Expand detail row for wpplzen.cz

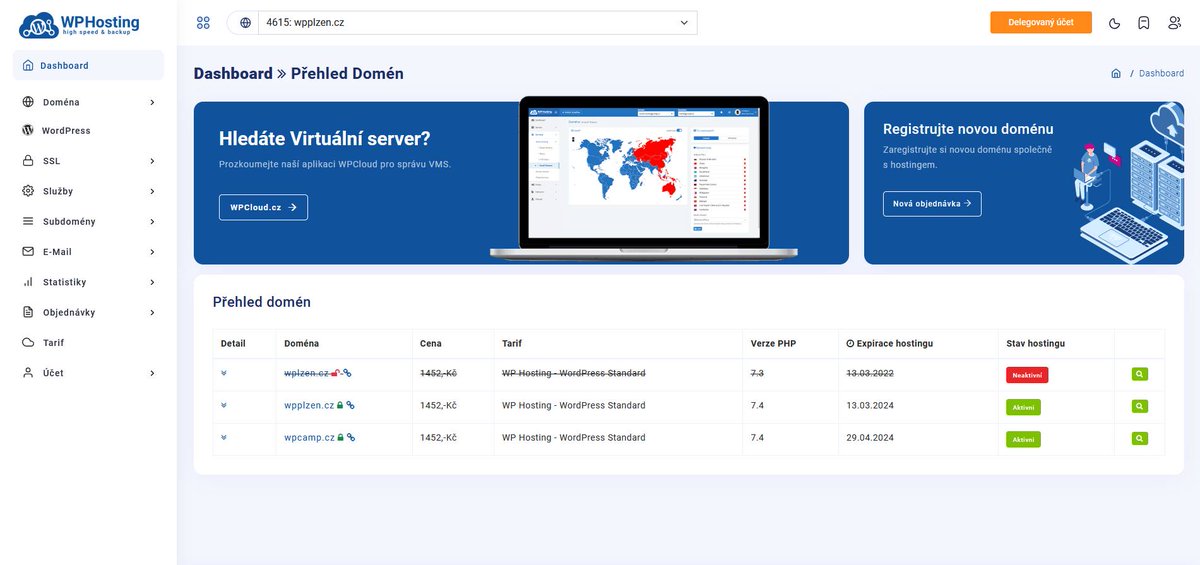(224, 405)
